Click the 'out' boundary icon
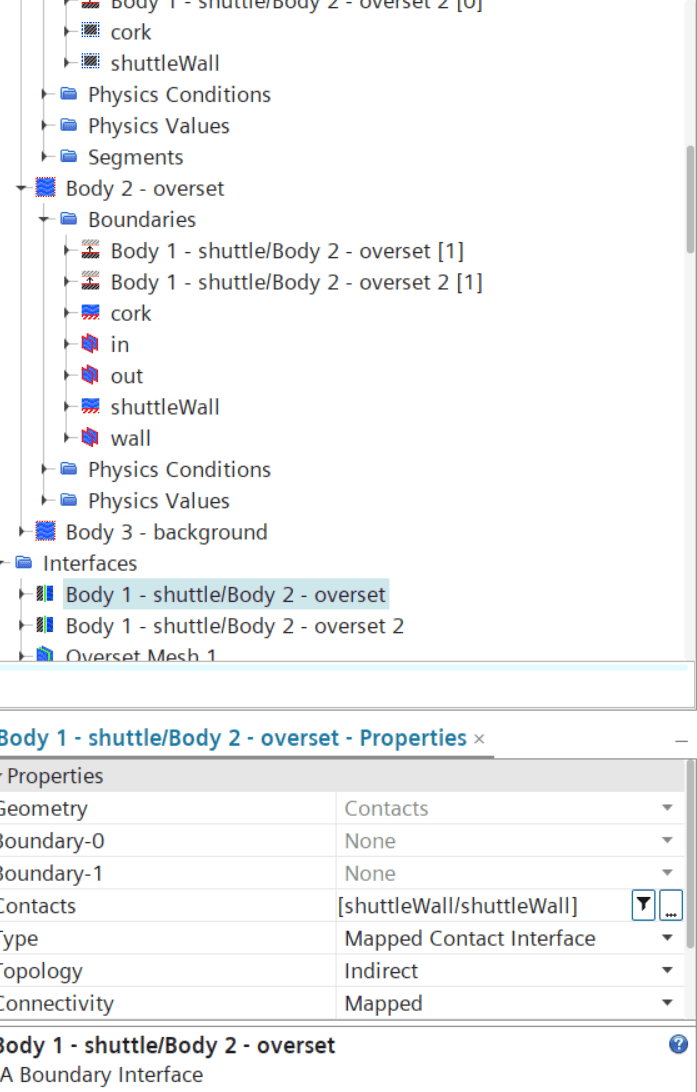The width and height of the screenshot is (697, 1092). point(91,375)
